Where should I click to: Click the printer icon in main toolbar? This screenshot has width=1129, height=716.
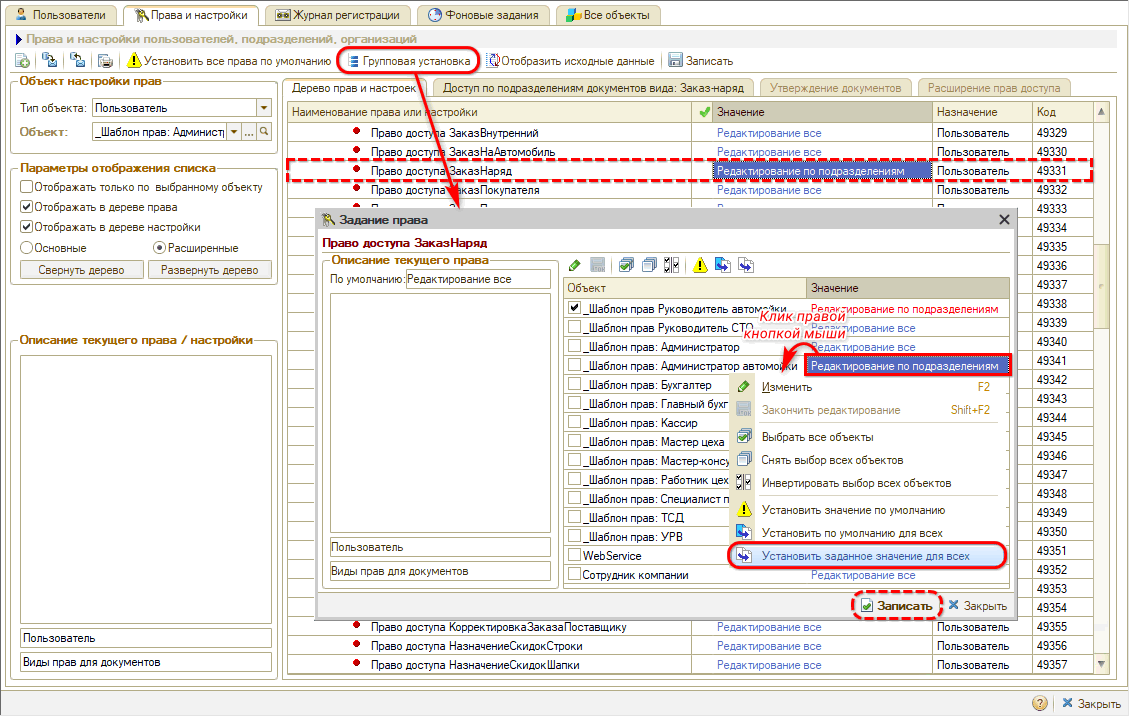105,61
